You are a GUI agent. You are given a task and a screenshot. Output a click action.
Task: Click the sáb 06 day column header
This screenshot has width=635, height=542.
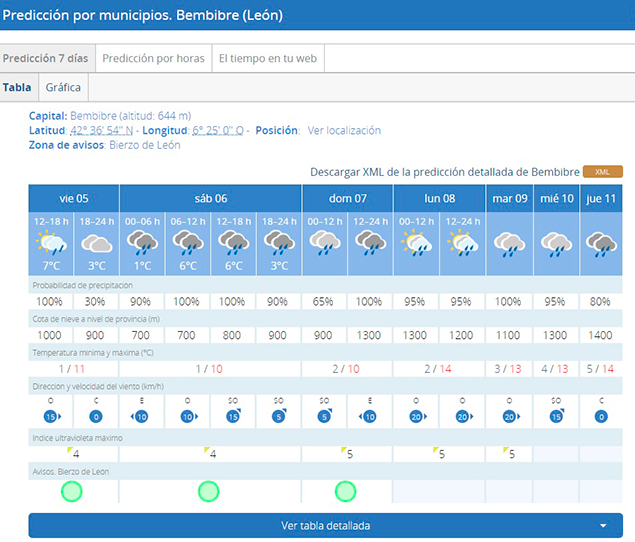point(208,198)
